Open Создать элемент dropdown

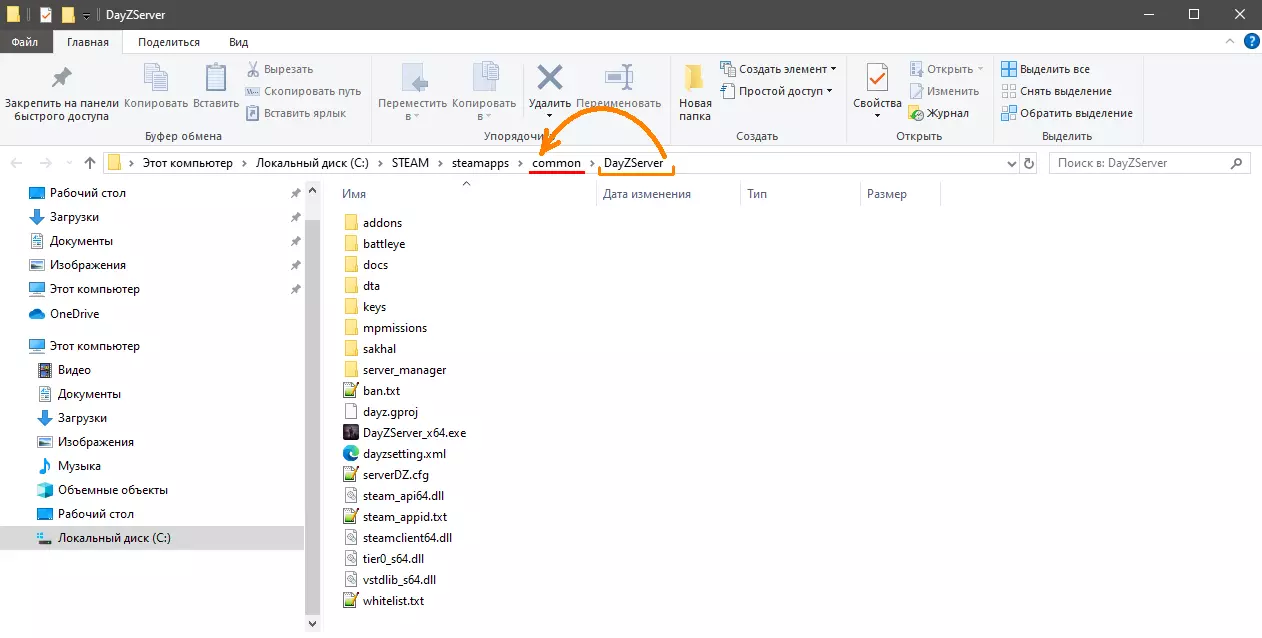click(778, 69)
